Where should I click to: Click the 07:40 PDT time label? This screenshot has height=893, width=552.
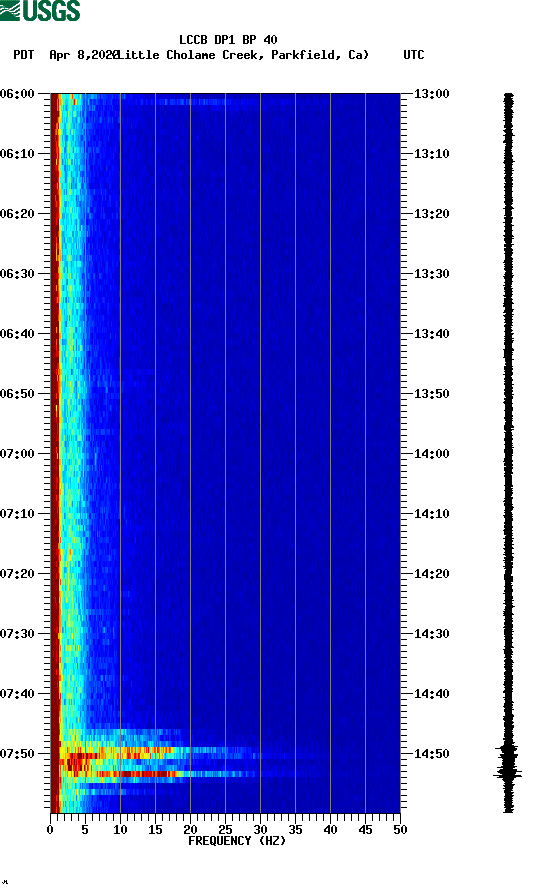[x=17, y=694]
